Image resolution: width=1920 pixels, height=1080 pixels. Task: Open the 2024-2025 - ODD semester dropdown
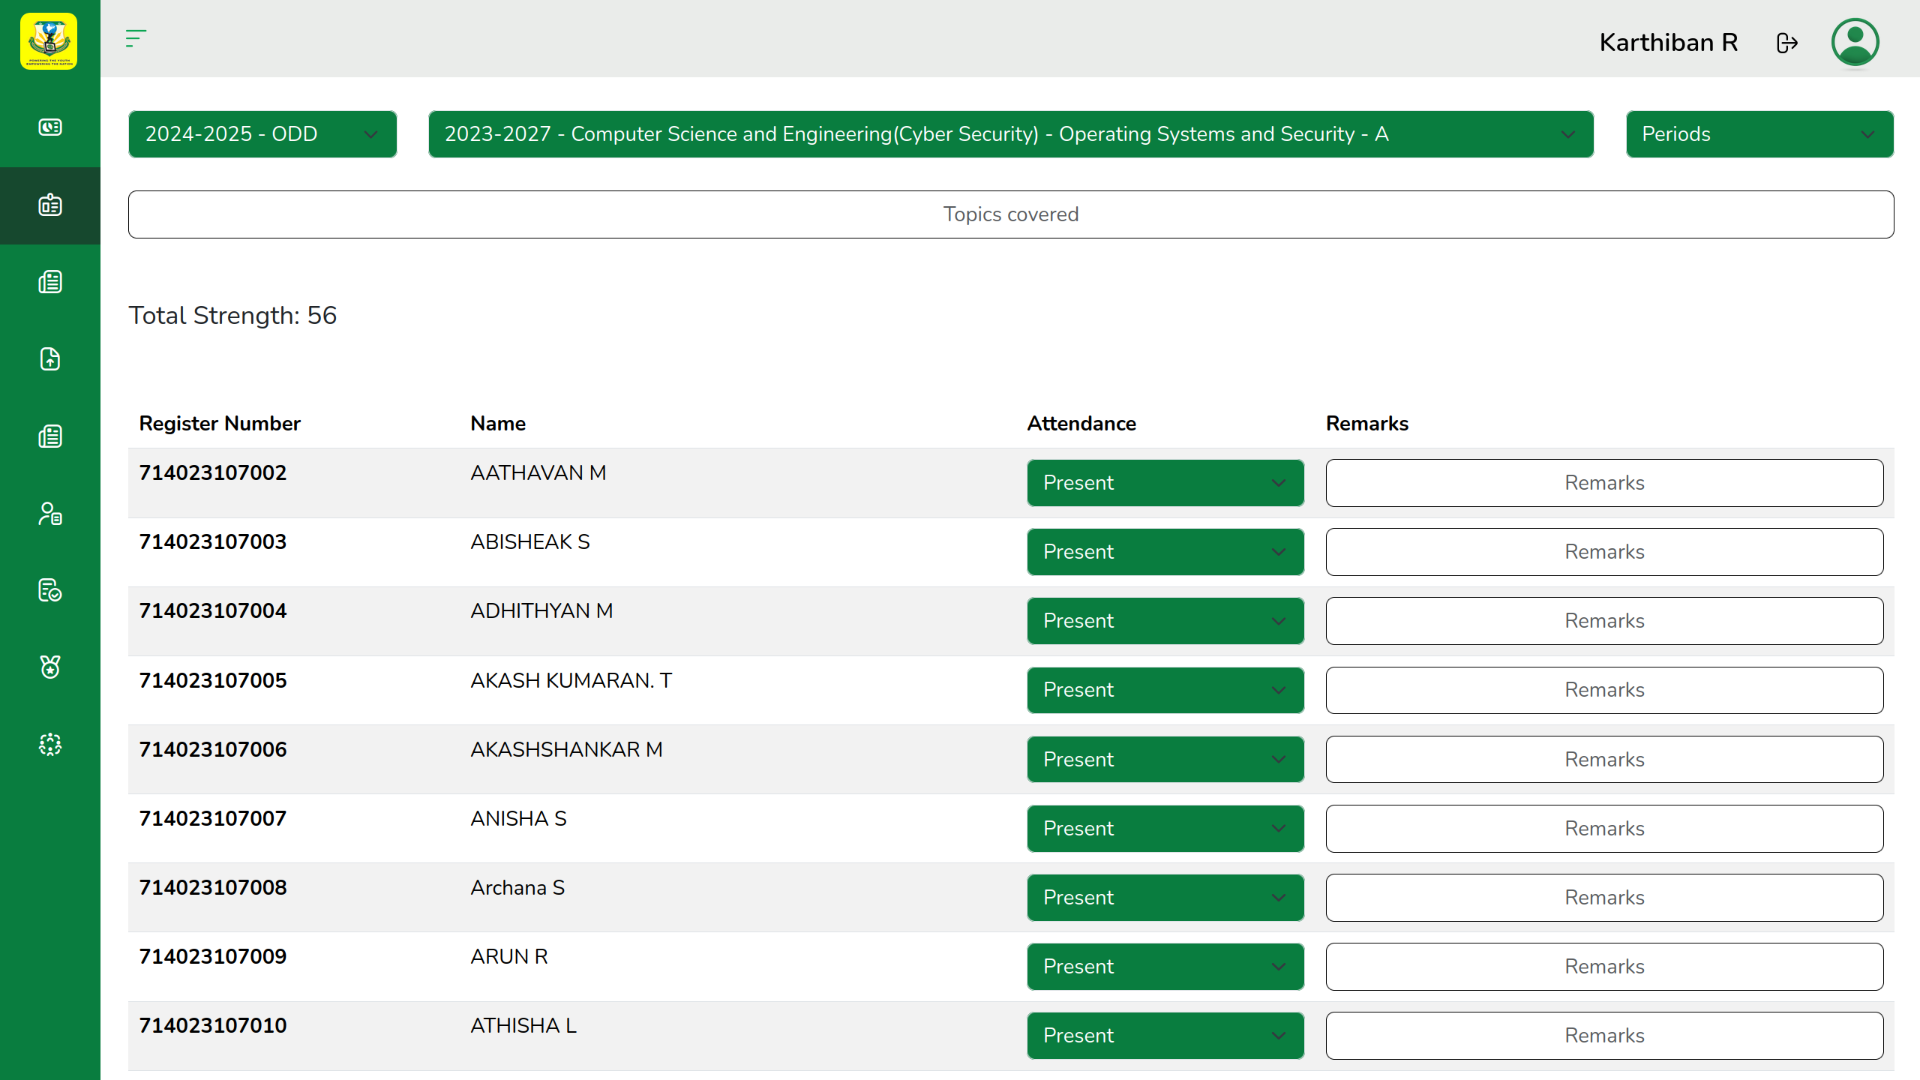[x=262, y=133]
